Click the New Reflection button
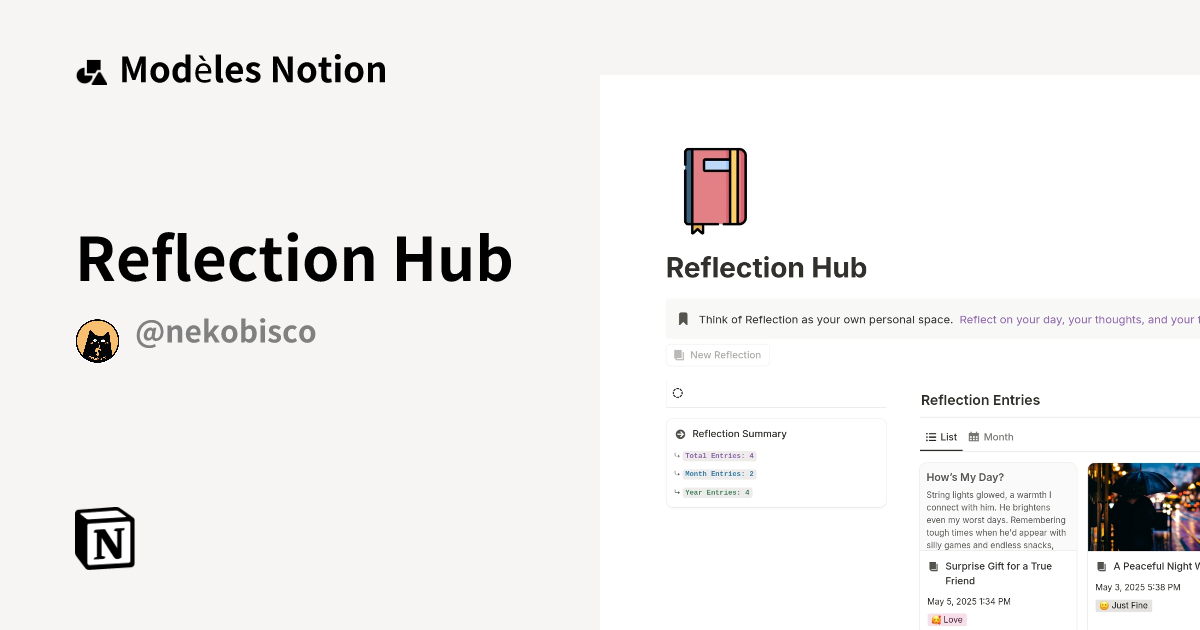 (x=718, y=354)
